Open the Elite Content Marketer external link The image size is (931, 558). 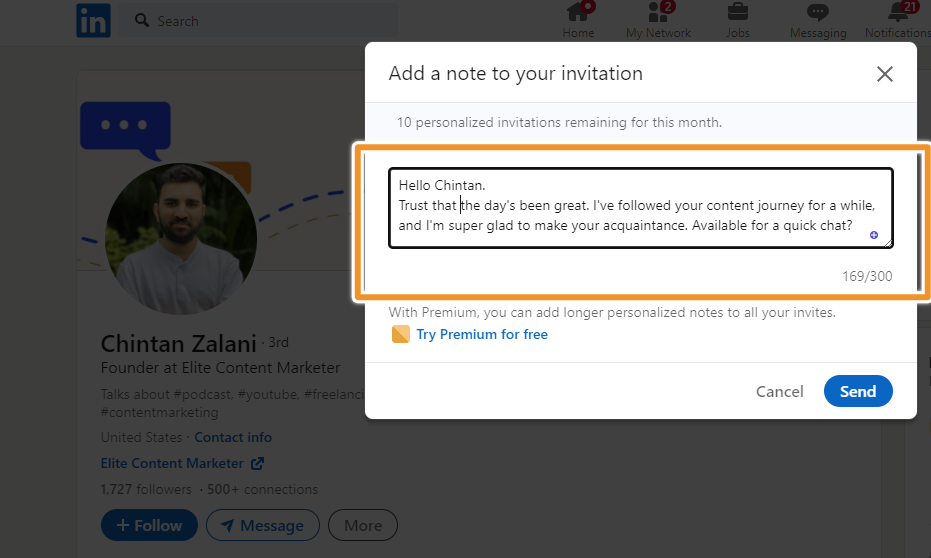point(182,464)
